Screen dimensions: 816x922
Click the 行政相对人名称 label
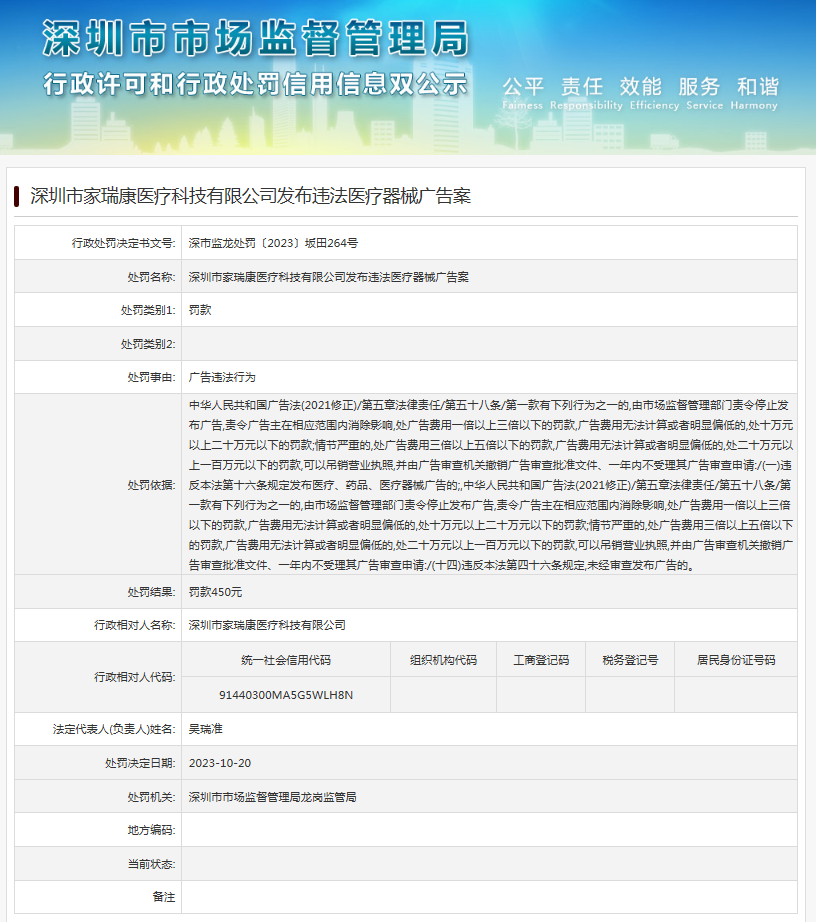coord(135,625)
